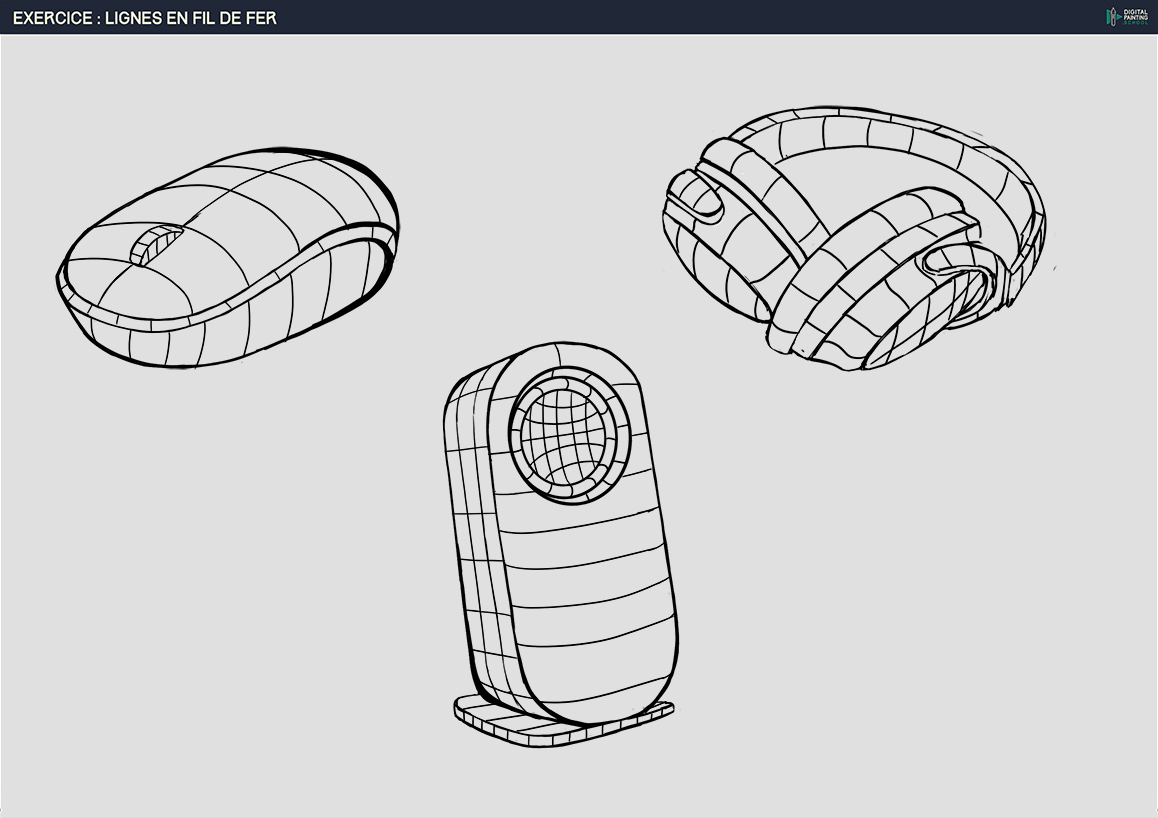Screen dimensions: 1158x818
Task: Select the computer mouse wireframe drawing
Action: (x=228, y=258)
